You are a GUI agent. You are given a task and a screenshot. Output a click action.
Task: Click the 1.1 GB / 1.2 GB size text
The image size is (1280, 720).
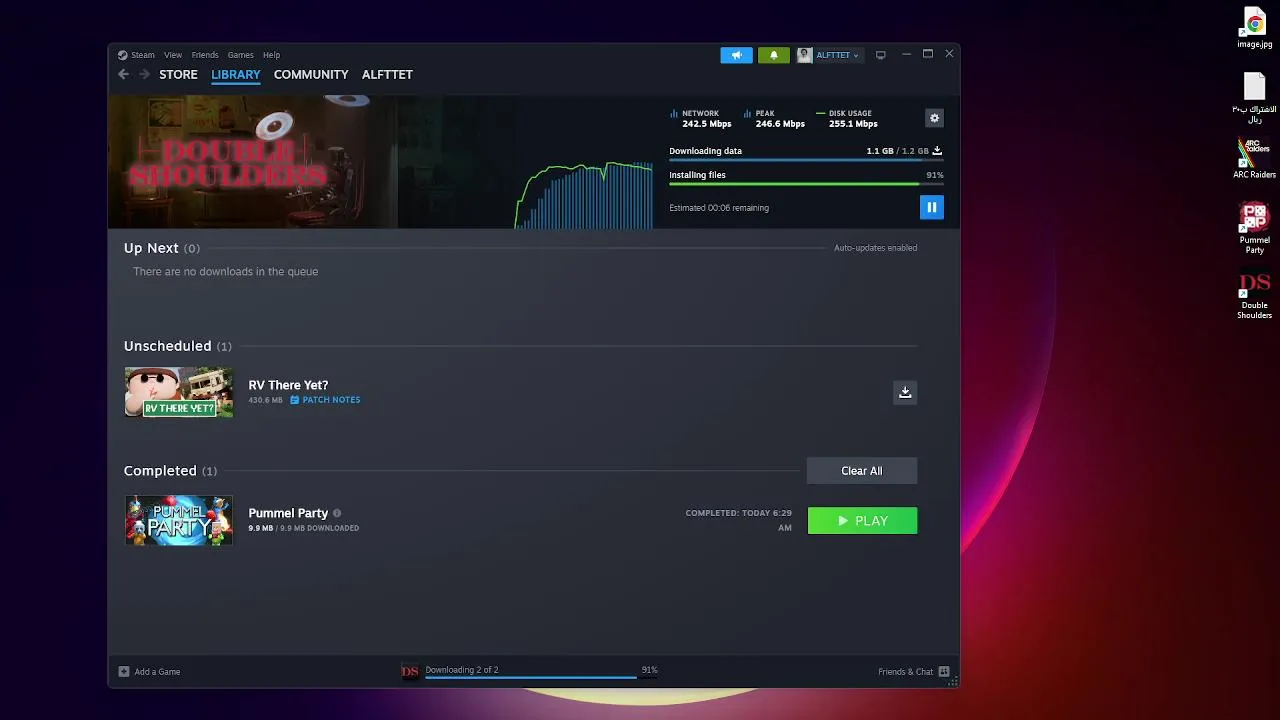click(897, 151)
